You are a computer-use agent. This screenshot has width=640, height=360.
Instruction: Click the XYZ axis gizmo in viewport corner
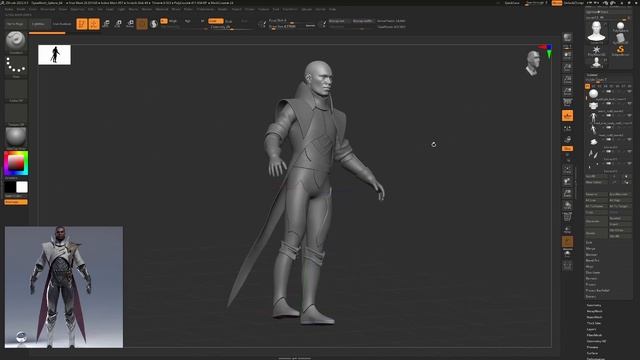[547, 51]
